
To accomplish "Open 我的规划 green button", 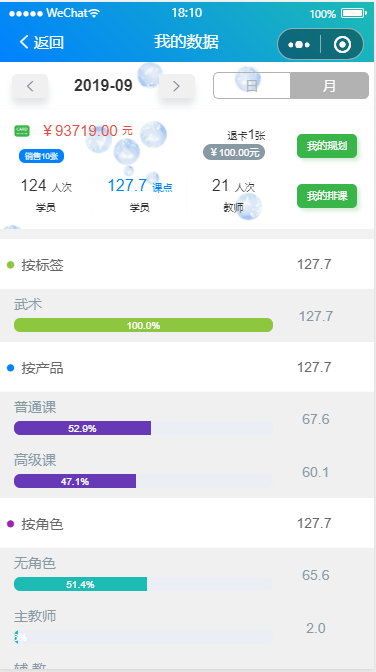I will point(327,146).
